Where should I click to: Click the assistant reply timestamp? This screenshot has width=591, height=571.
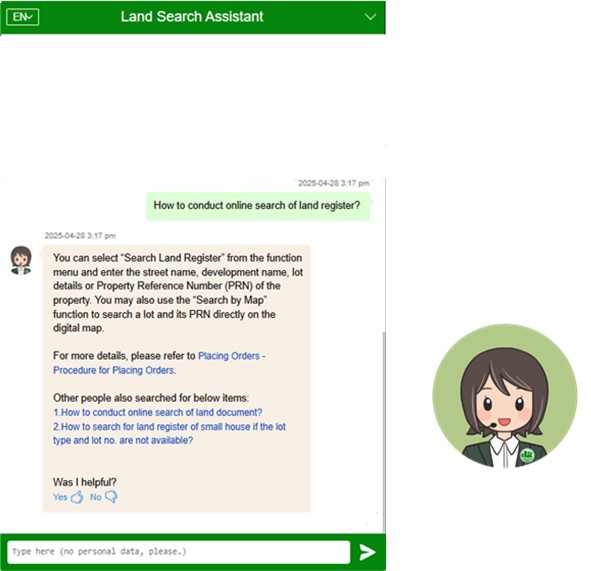pyautogui.click(x=80, y=236)
